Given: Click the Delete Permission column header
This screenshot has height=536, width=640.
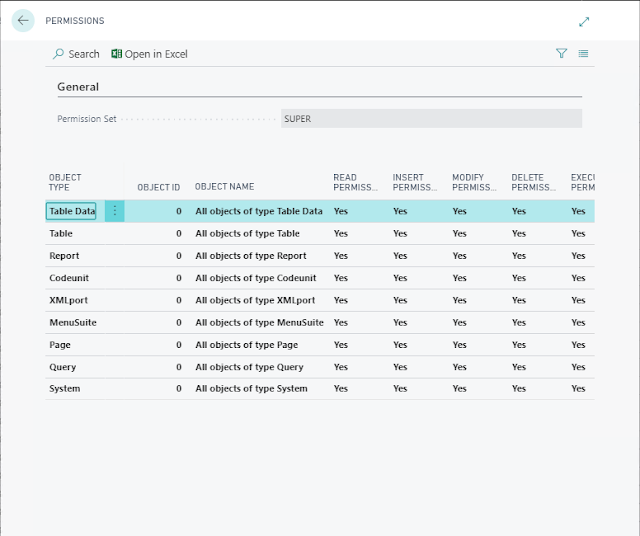Looking at the screenshot, I should (x=533, y=182).
